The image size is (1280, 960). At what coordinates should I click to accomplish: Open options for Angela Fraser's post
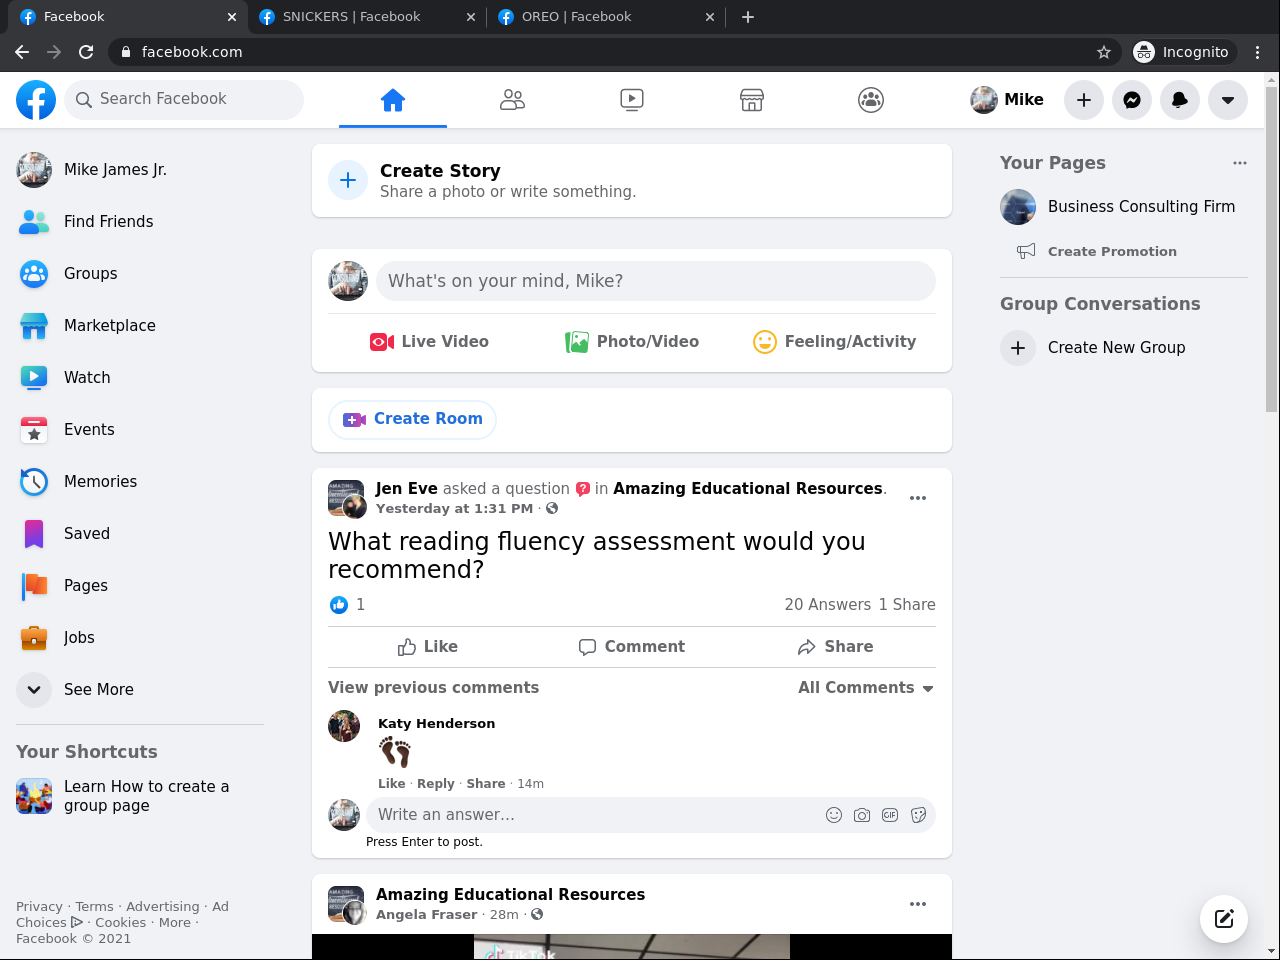click(x=918, y=904)
